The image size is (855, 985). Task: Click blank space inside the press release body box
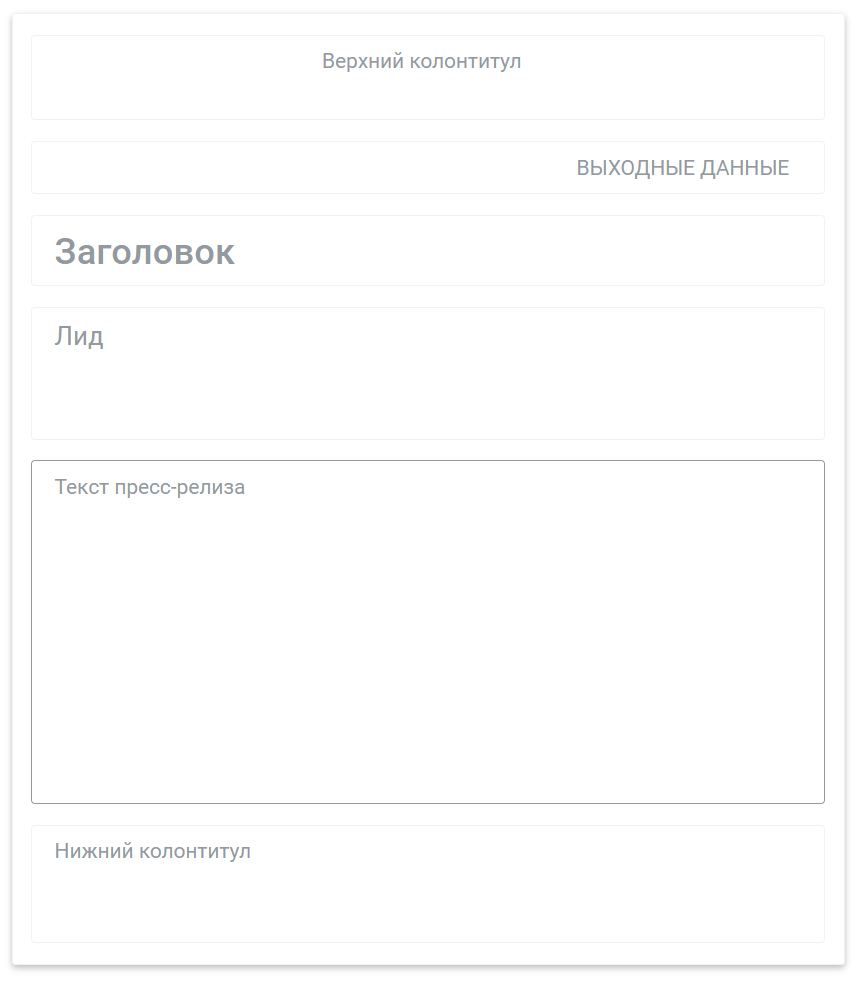(x=427, y=660)
